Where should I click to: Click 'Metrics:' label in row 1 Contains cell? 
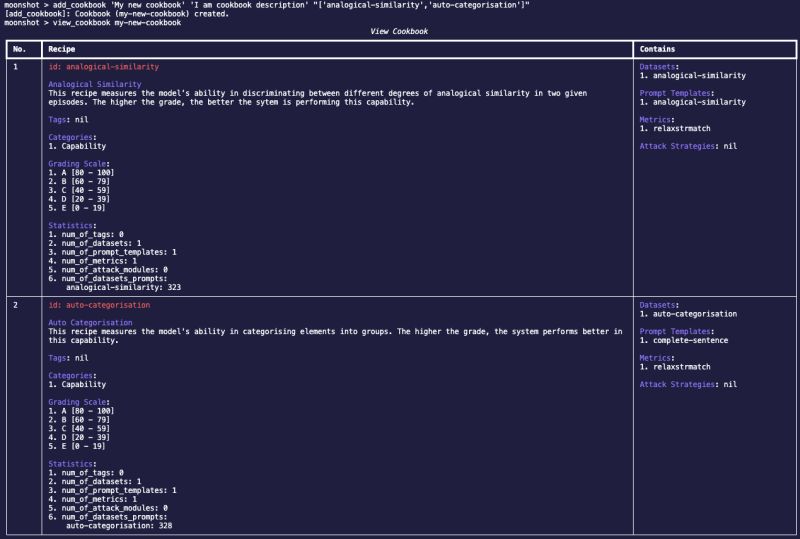click(x=657, y=120)
